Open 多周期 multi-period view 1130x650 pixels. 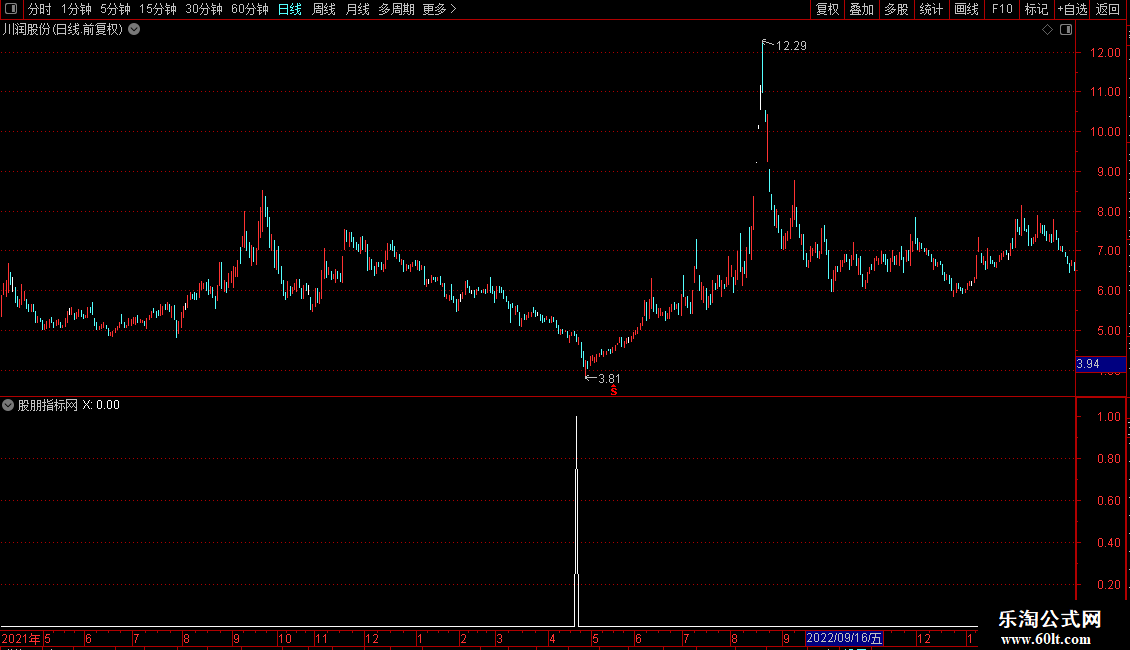396,9
